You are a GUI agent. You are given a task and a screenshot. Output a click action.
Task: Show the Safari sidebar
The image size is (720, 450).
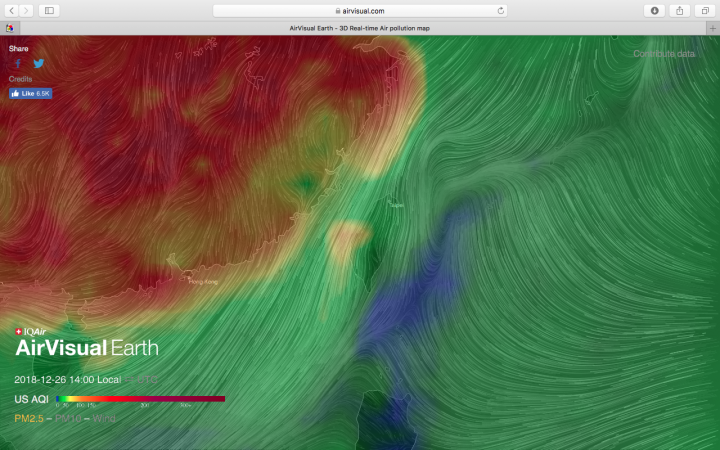(x=49, y=11)
